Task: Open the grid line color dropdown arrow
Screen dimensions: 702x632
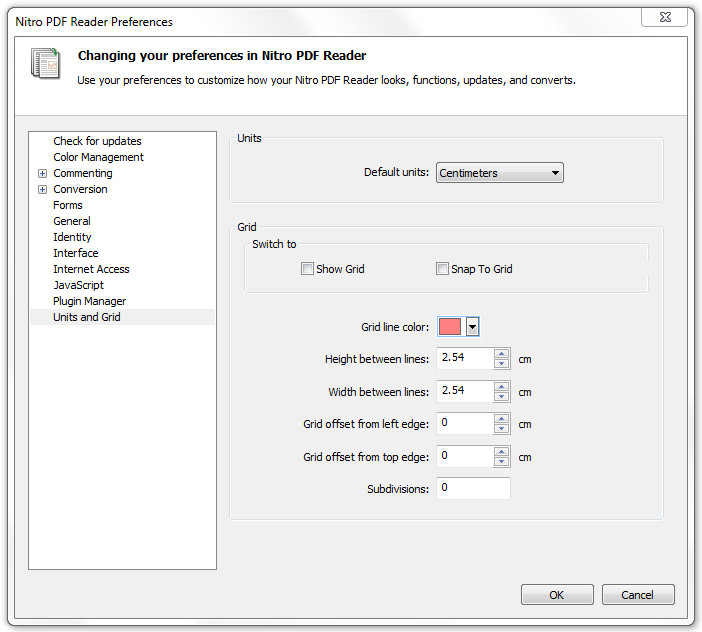Action: [x=472, y=327]
